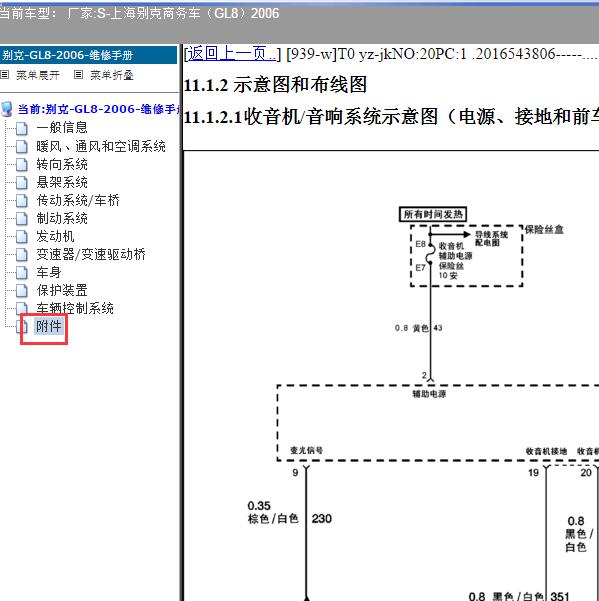
Task: Select the 附件 tree item
Action: (49, 327)
